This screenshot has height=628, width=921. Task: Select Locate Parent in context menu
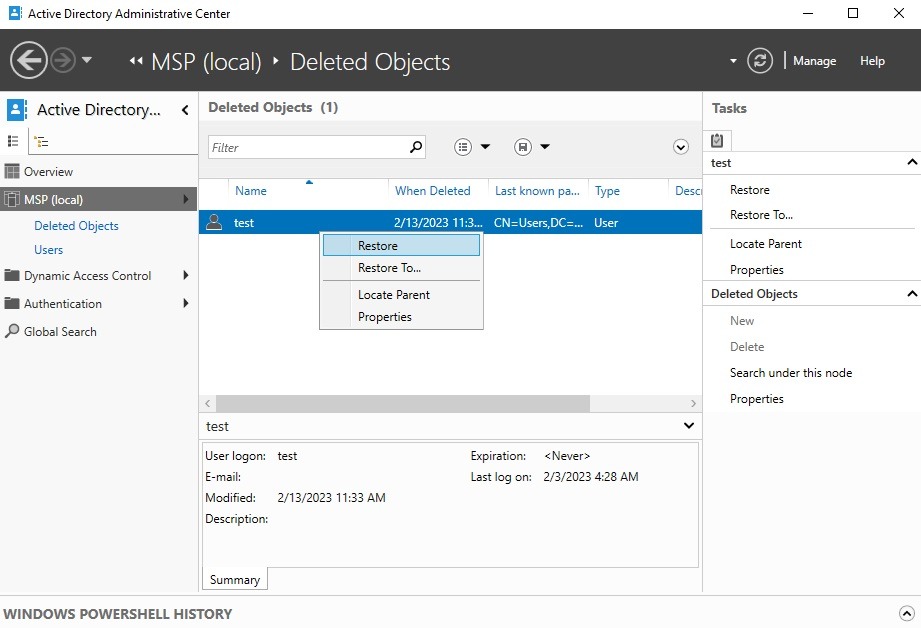click(x=394, y=295)
